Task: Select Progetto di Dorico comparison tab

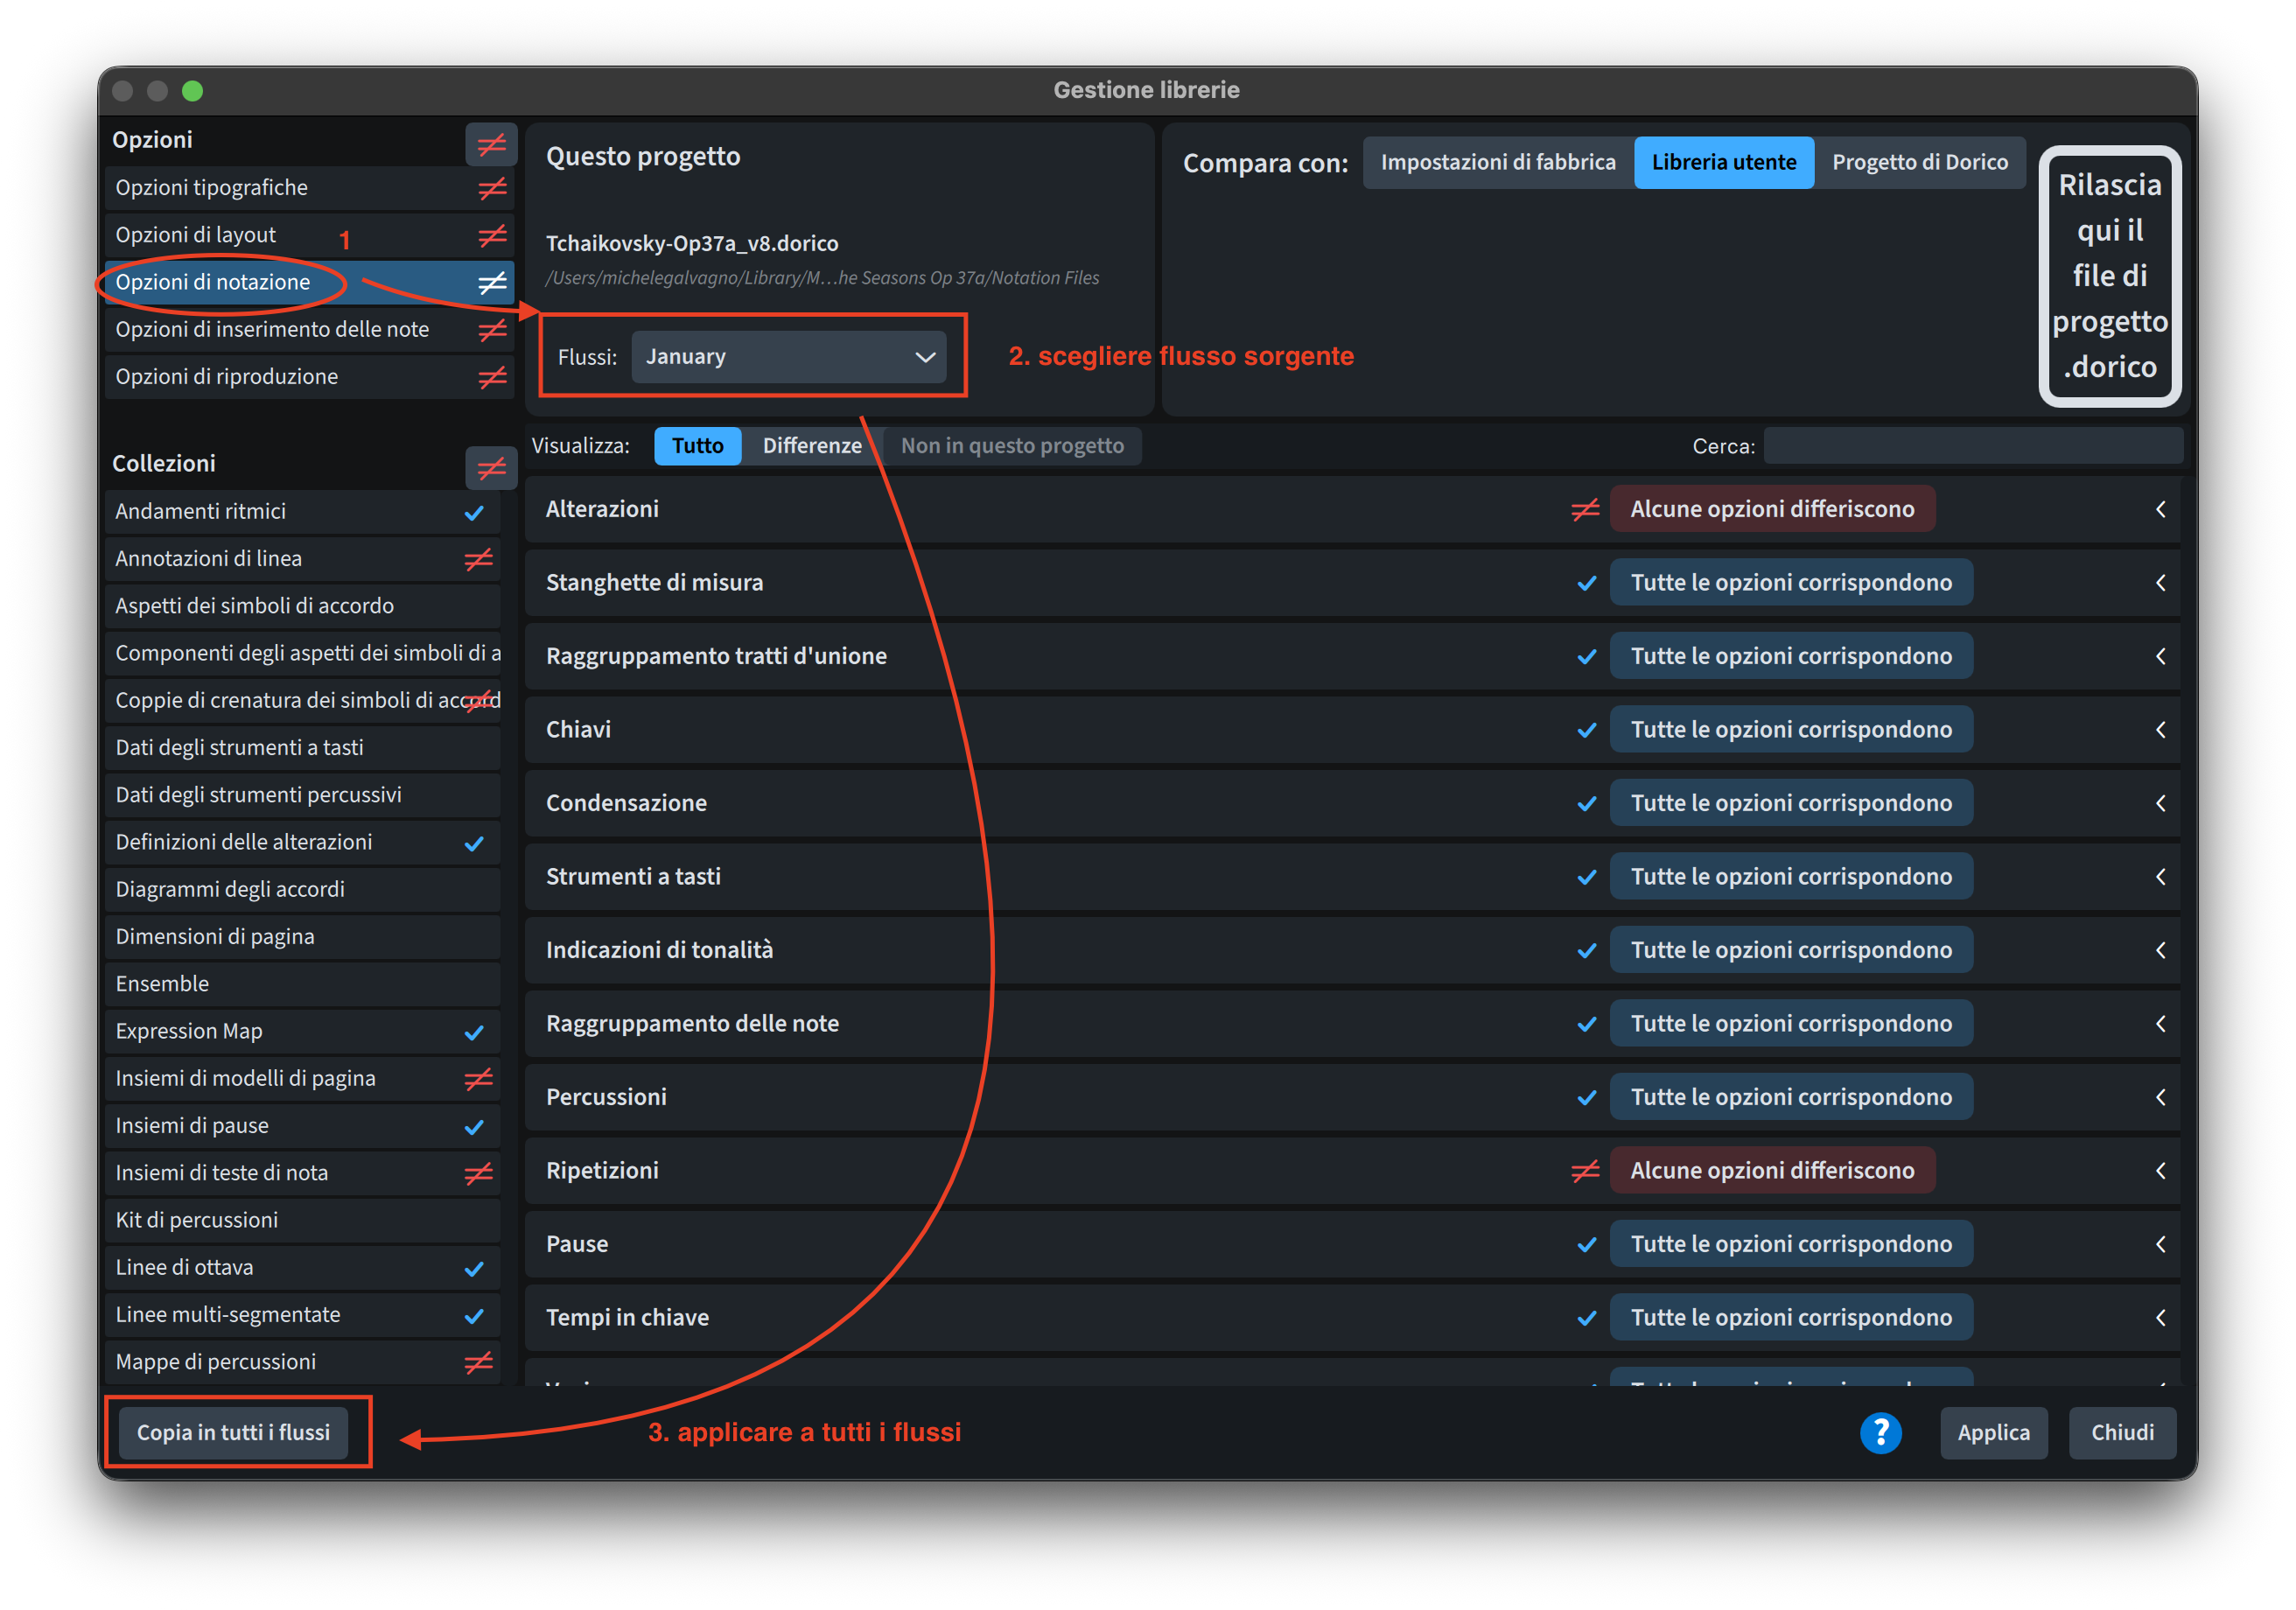Action: click(x=1919, y=162)
